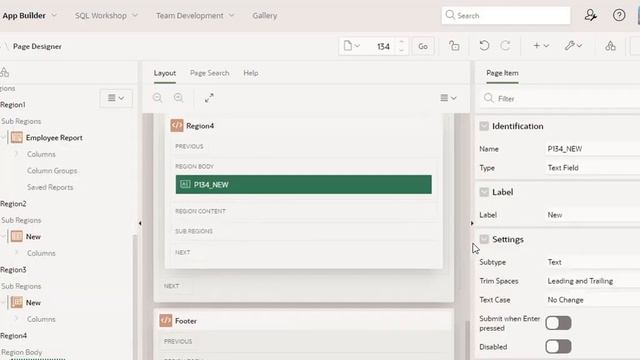Image resolution: width=640 pixels, height=360 pixels.
Task: Zoom out the layout view
Action: click(x=158, y=98)
